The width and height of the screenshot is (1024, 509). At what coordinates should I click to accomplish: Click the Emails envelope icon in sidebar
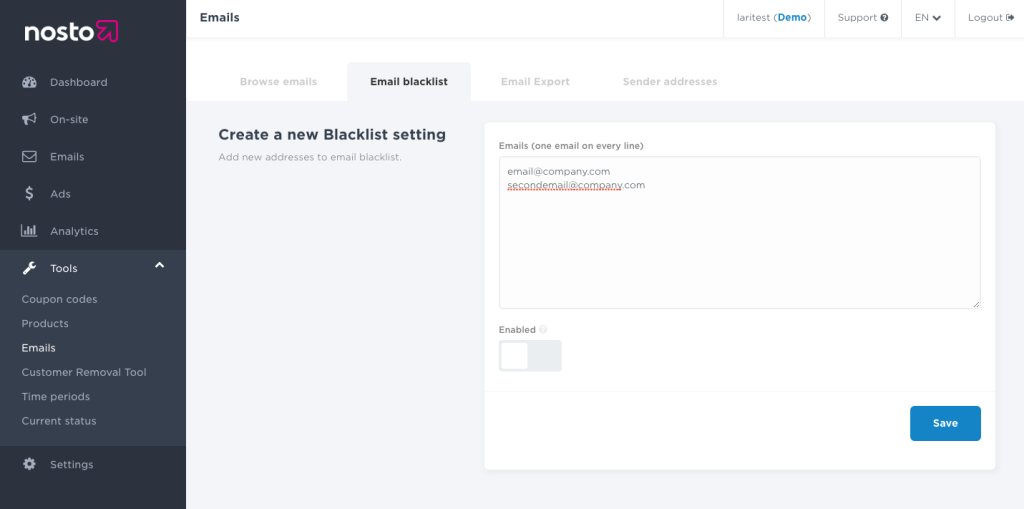point(29,156)
